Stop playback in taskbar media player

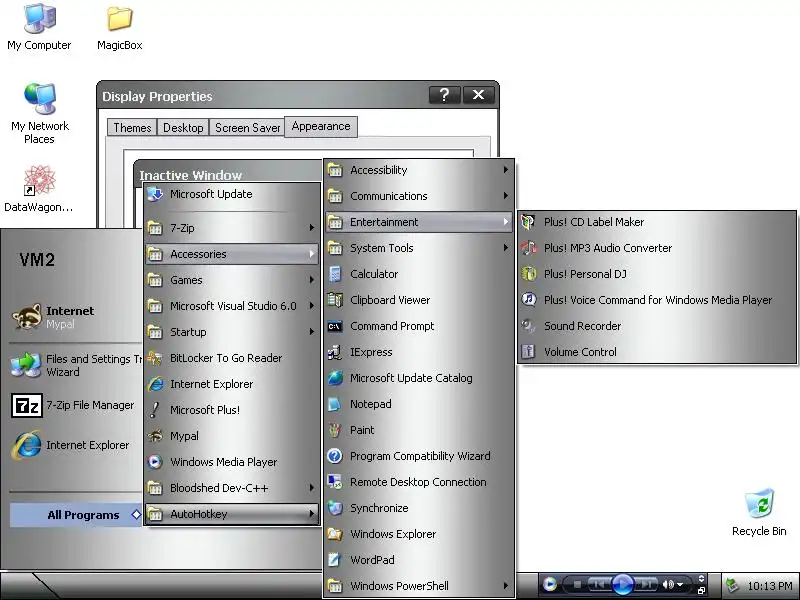click(x=577, y=585)
